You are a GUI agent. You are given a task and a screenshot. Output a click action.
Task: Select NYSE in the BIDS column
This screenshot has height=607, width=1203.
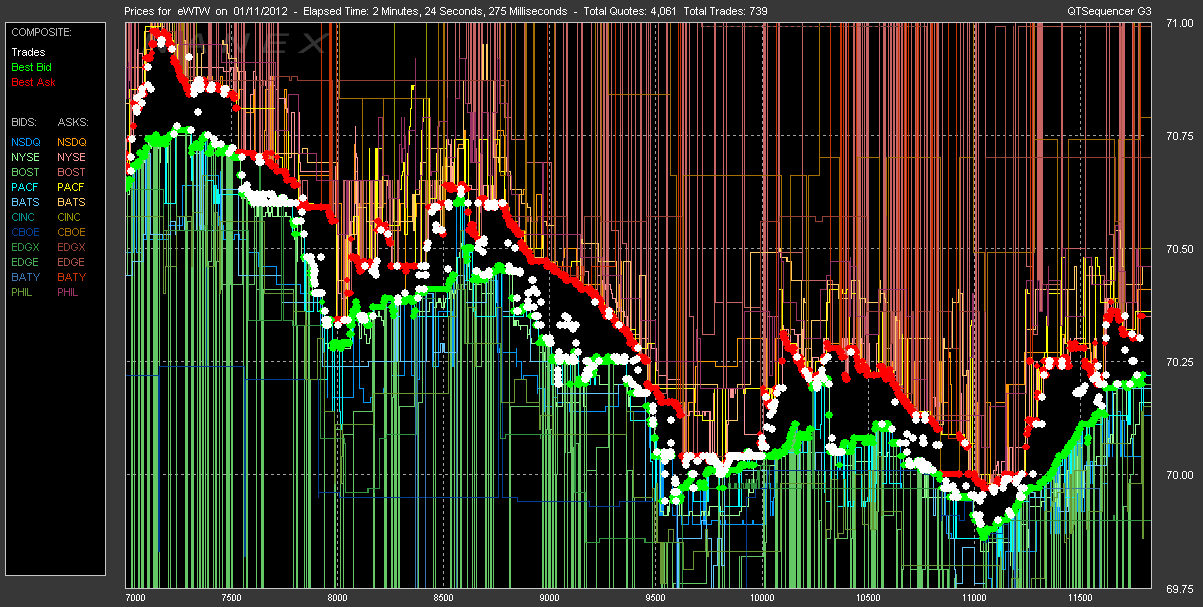click(26, 157)
